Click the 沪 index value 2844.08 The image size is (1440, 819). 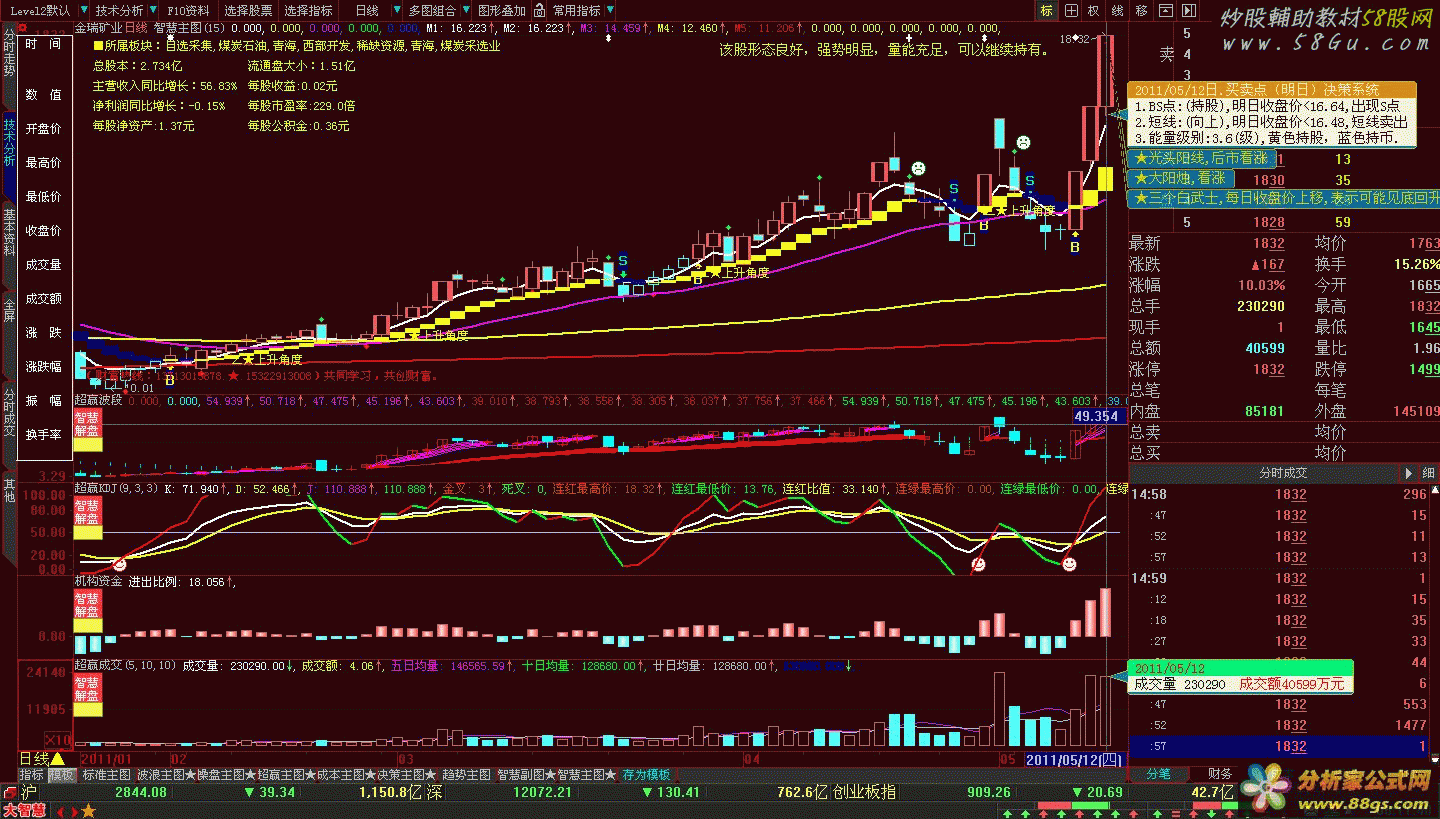141,792
